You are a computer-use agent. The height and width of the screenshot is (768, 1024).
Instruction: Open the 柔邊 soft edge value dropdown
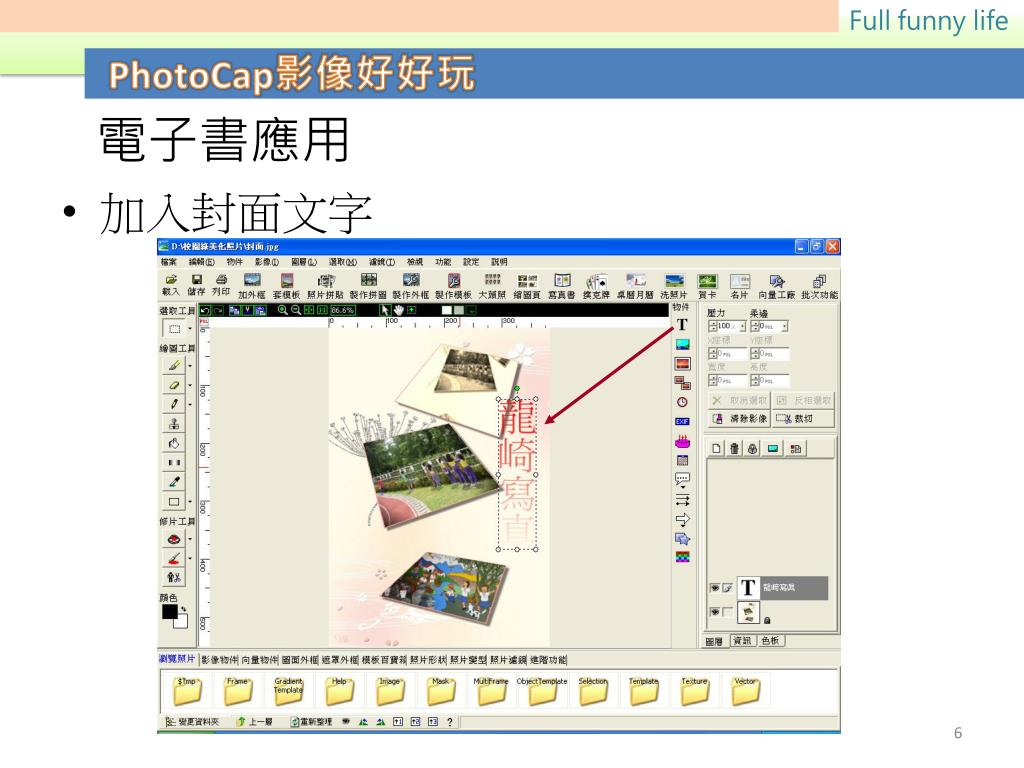pyautogui.click(x=785, y=326)
